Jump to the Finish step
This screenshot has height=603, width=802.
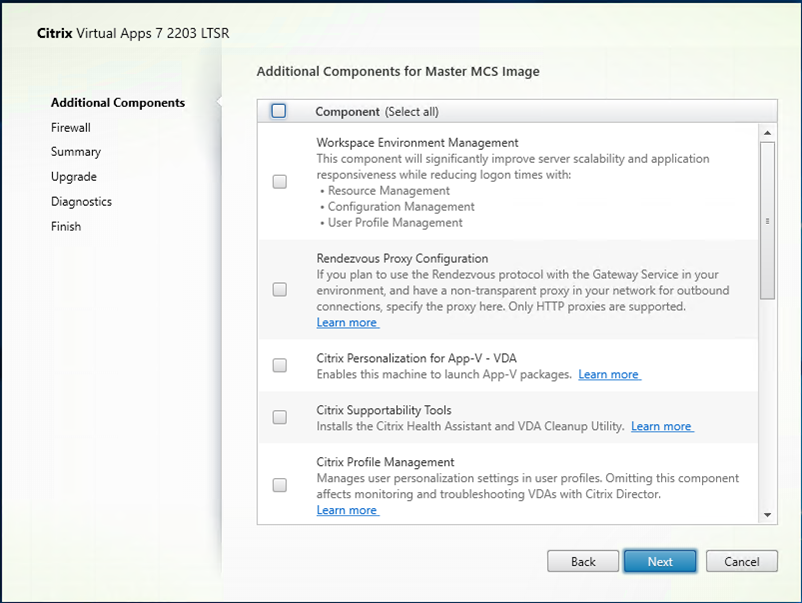point(66,226)
